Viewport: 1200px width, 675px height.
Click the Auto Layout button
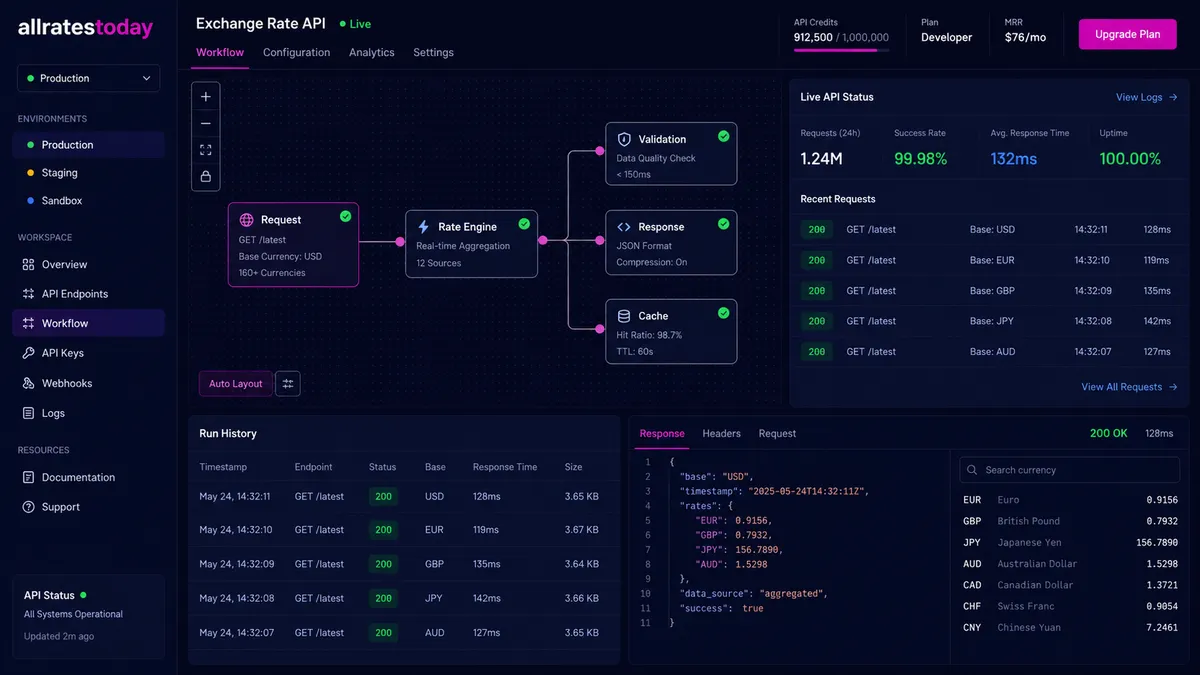[x=235, y=384]
